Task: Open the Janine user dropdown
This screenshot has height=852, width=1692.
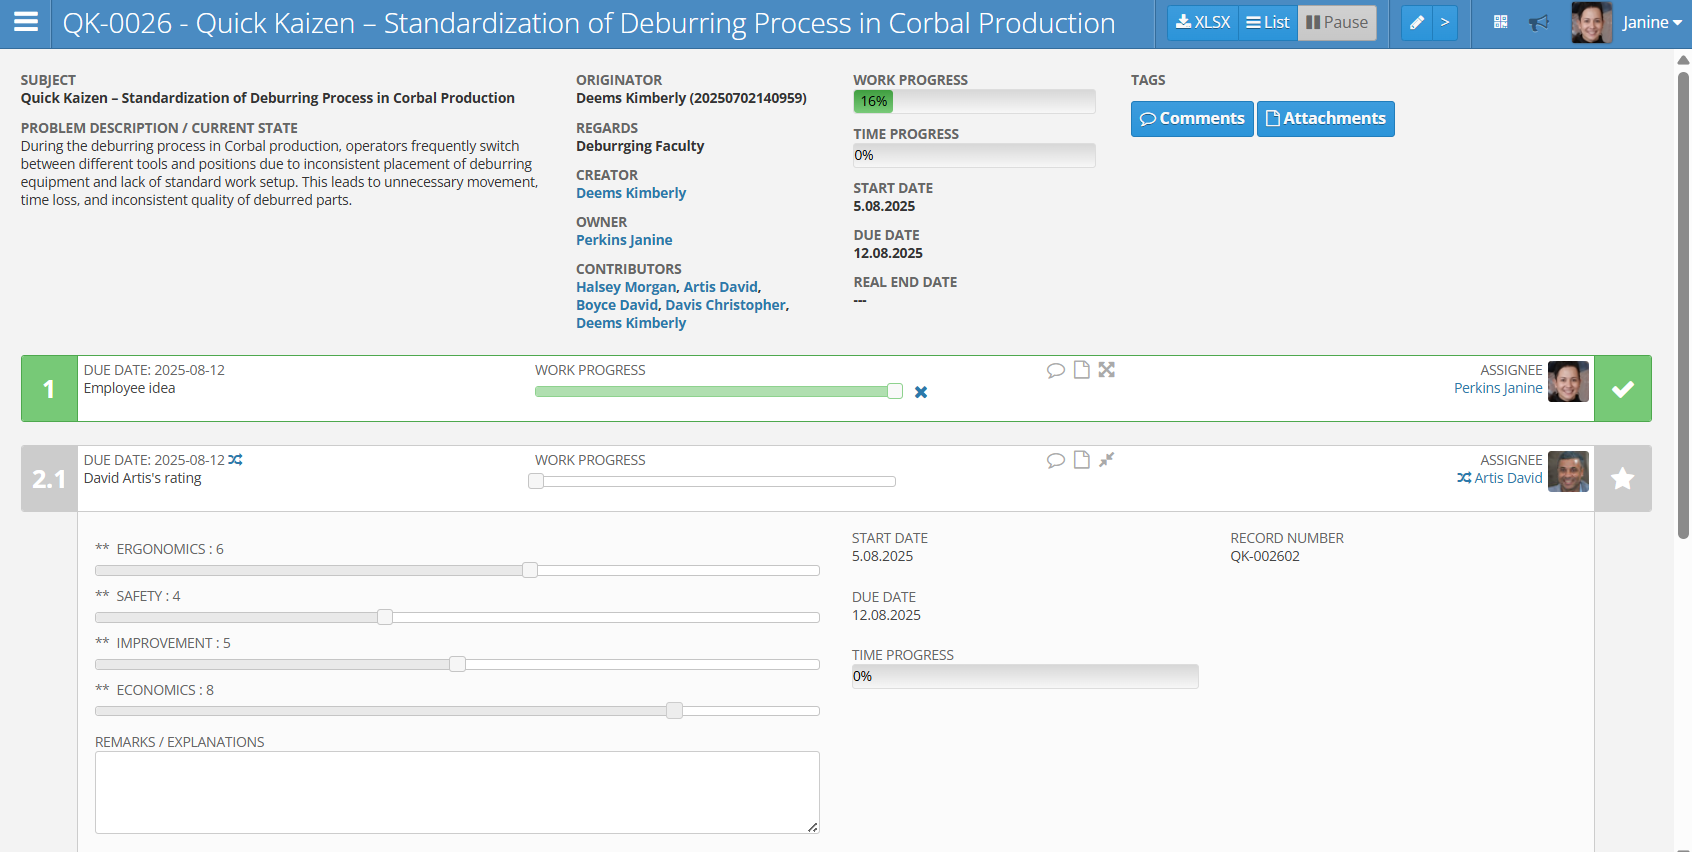Action: tap(1651, 22)
